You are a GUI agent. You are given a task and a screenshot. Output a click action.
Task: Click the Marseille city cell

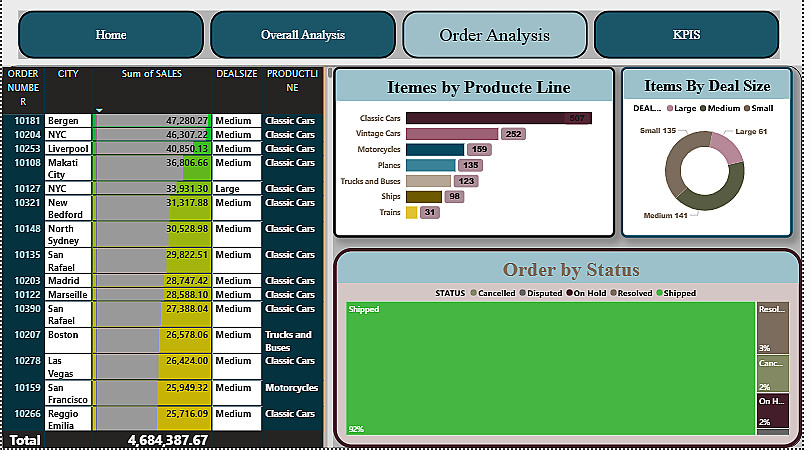[x=68, y=294]
